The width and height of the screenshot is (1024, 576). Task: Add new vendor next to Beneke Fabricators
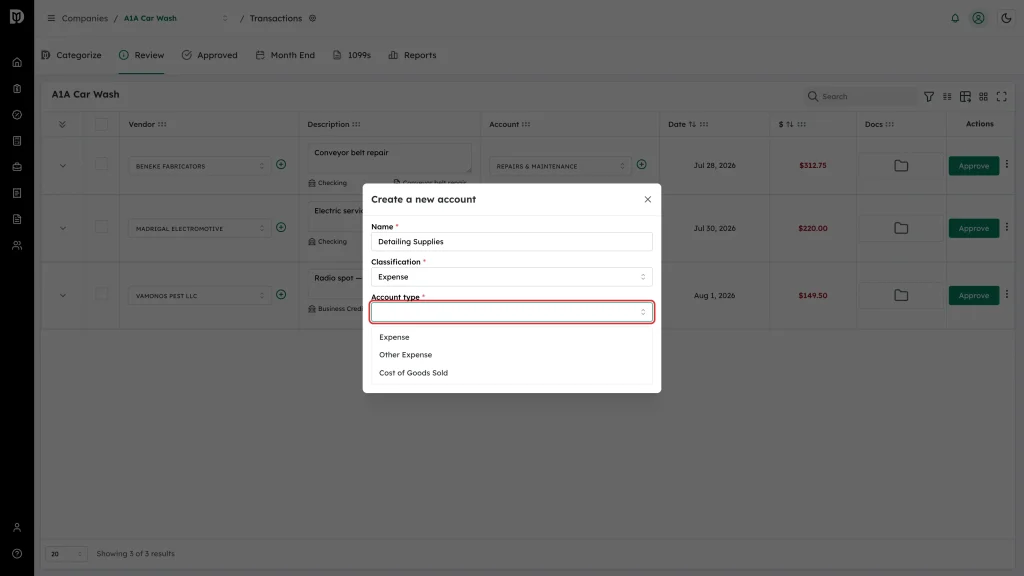[x=281, y=165]
